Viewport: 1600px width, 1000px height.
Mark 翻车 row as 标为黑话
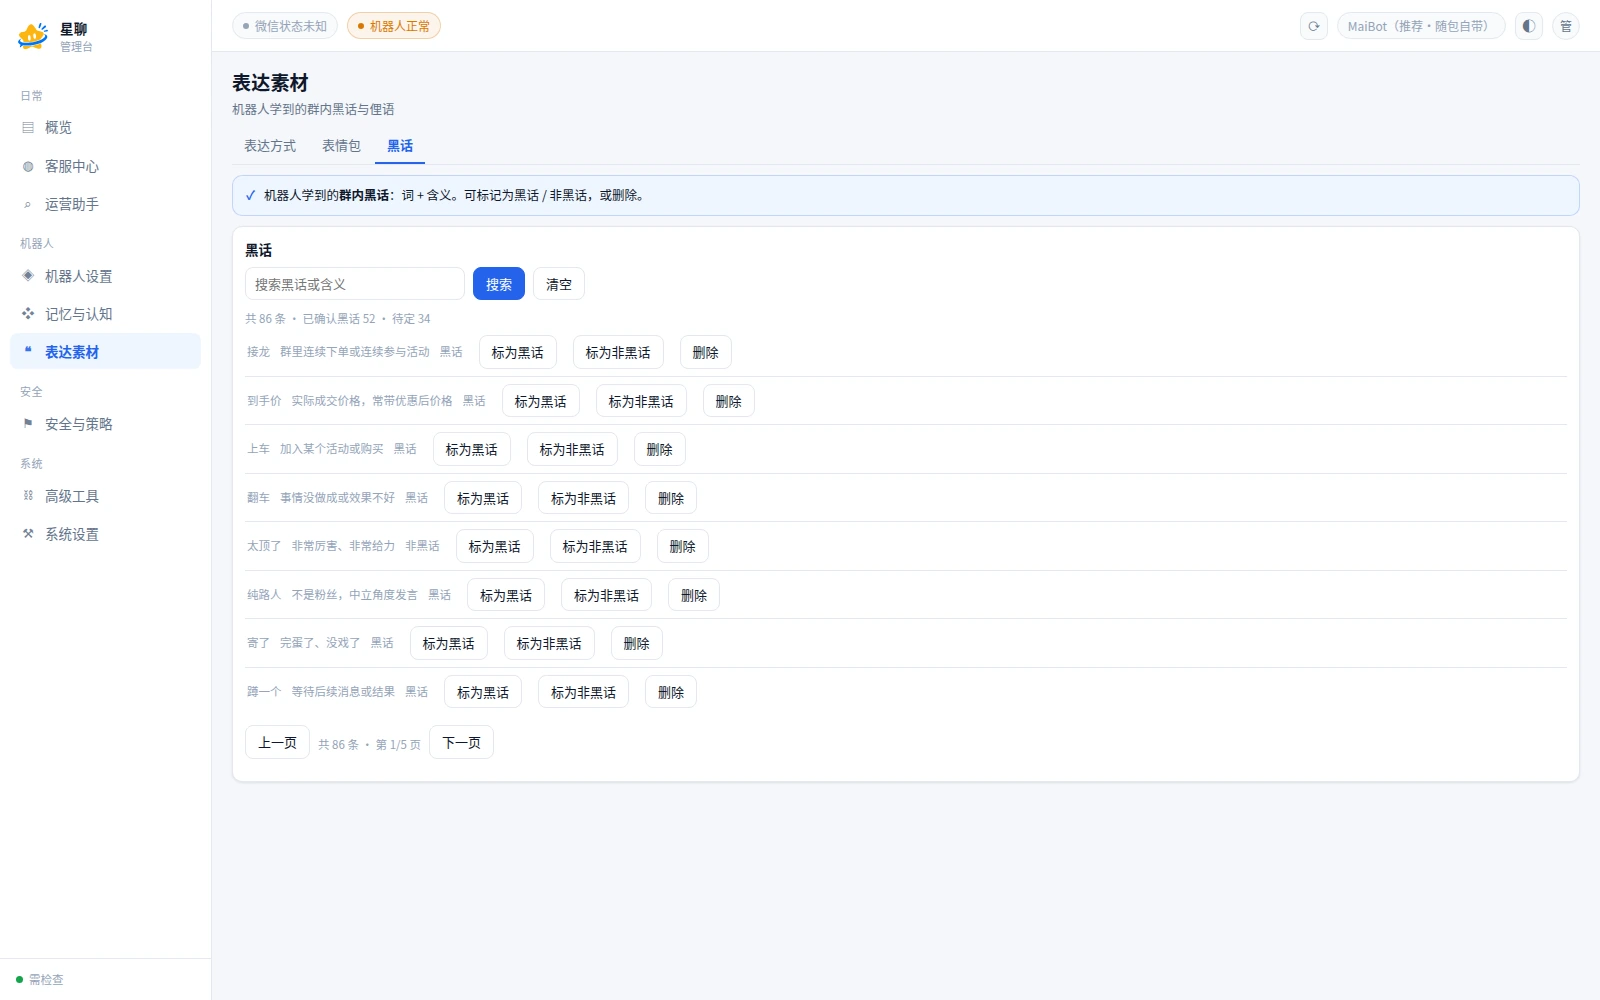483,498
